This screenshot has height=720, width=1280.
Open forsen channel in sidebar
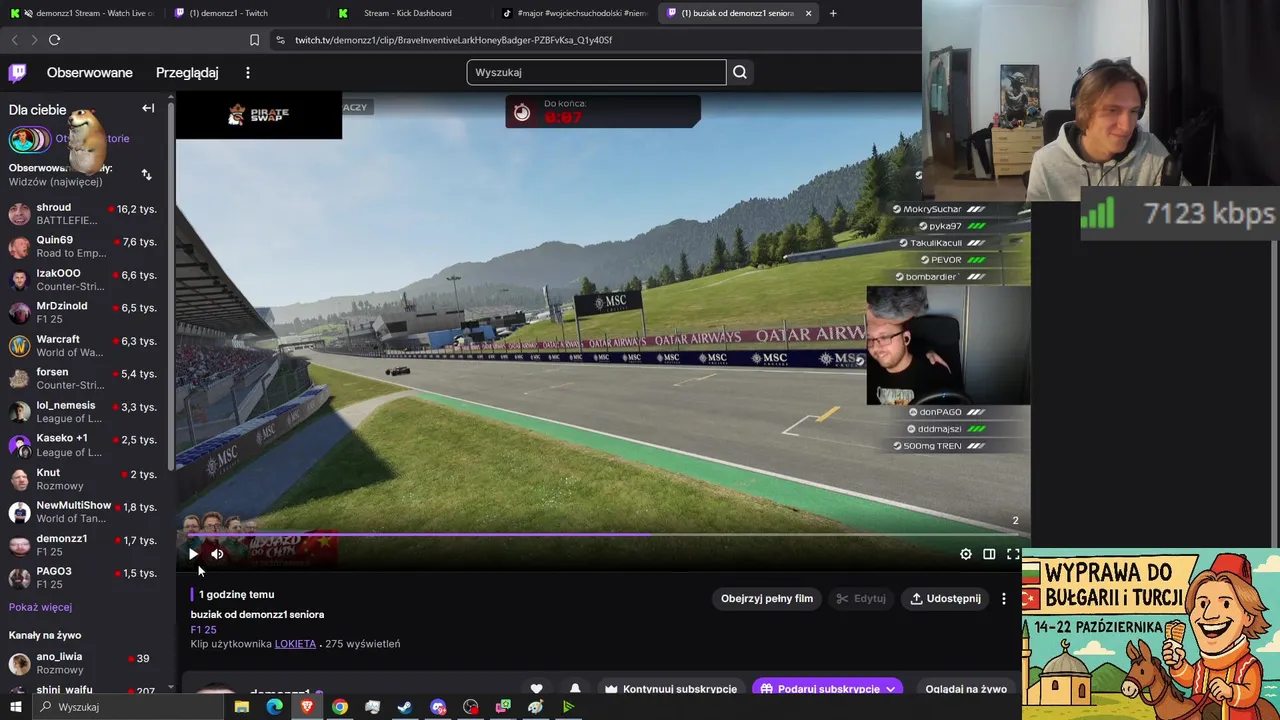pos(85,378)
